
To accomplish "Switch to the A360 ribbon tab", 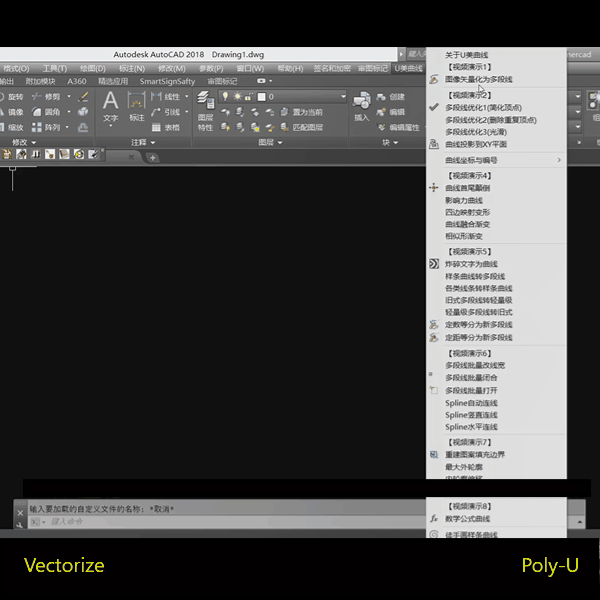I will [x=77, y=81].
